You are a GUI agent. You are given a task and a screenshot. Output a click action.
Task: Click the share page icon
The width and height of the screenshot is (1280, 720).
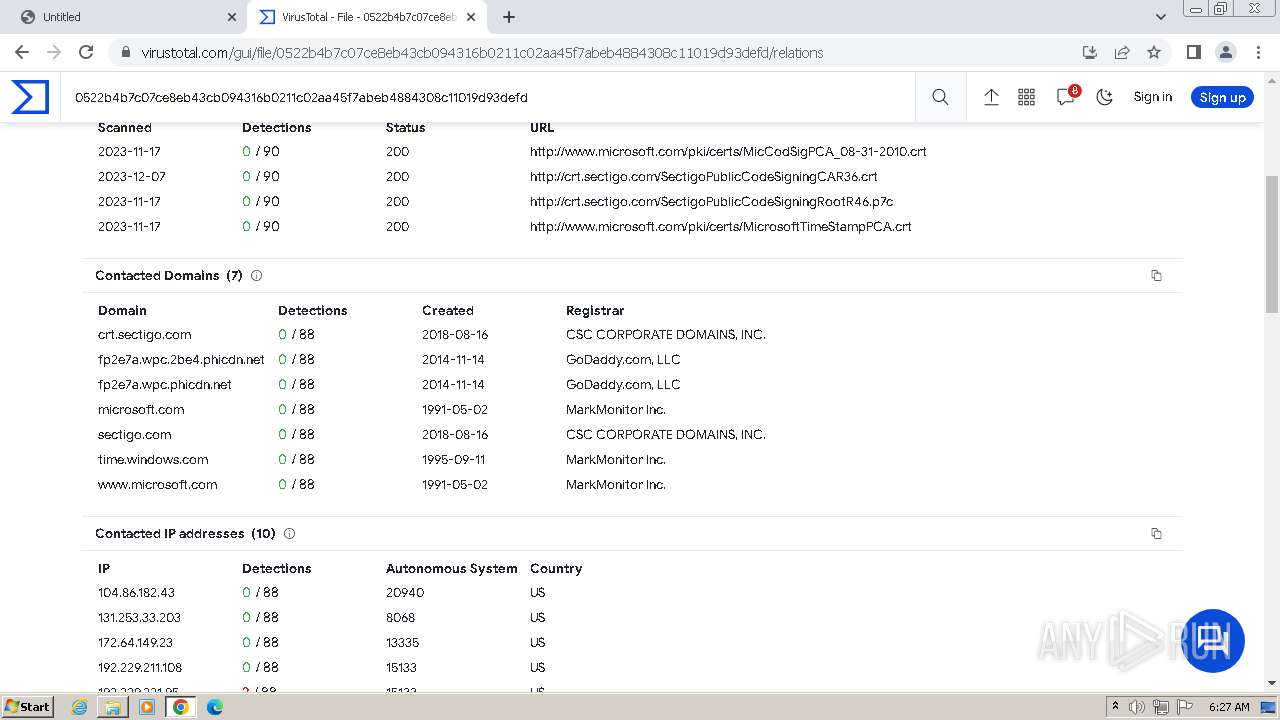coord(1122,52)
